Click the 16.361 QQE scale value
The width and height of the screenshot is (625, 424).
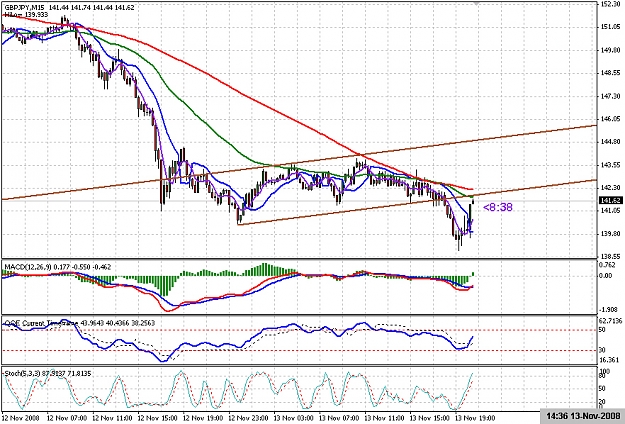point(608,360)
